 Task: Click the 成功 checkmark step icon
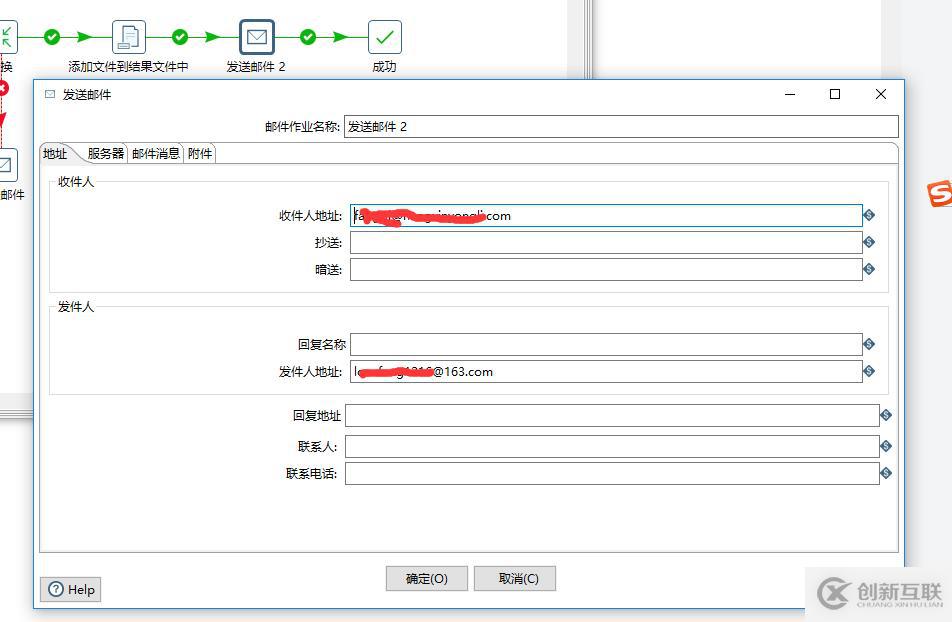coord(384,37)
